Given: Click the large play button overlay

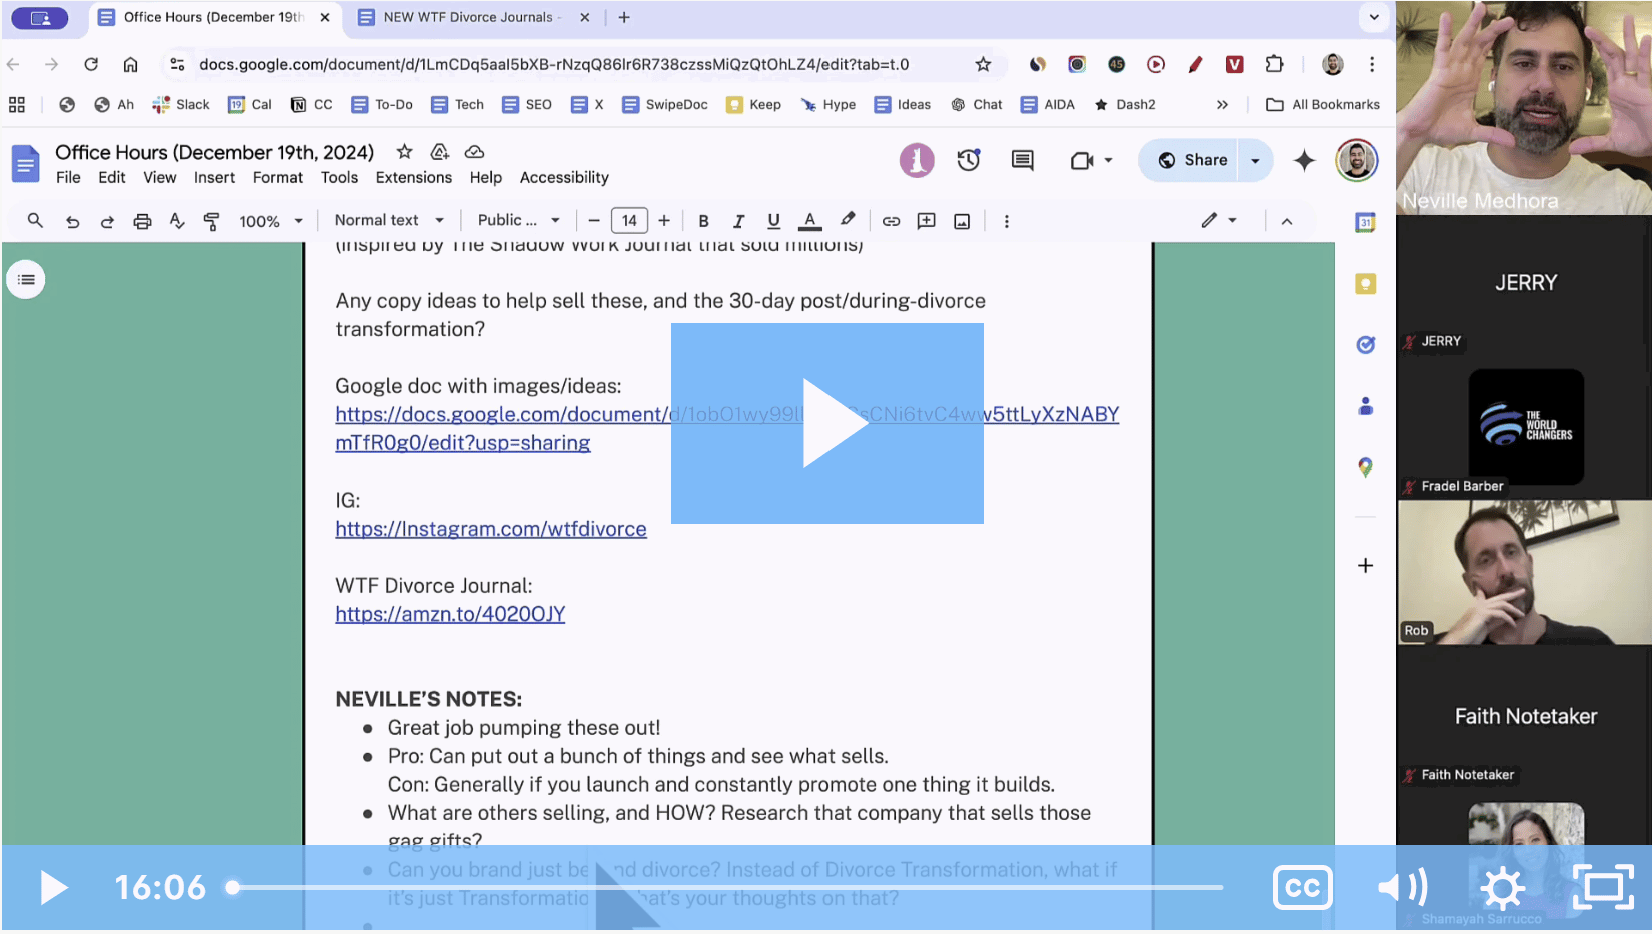Looking at the screenshot, I should [827, 423].
